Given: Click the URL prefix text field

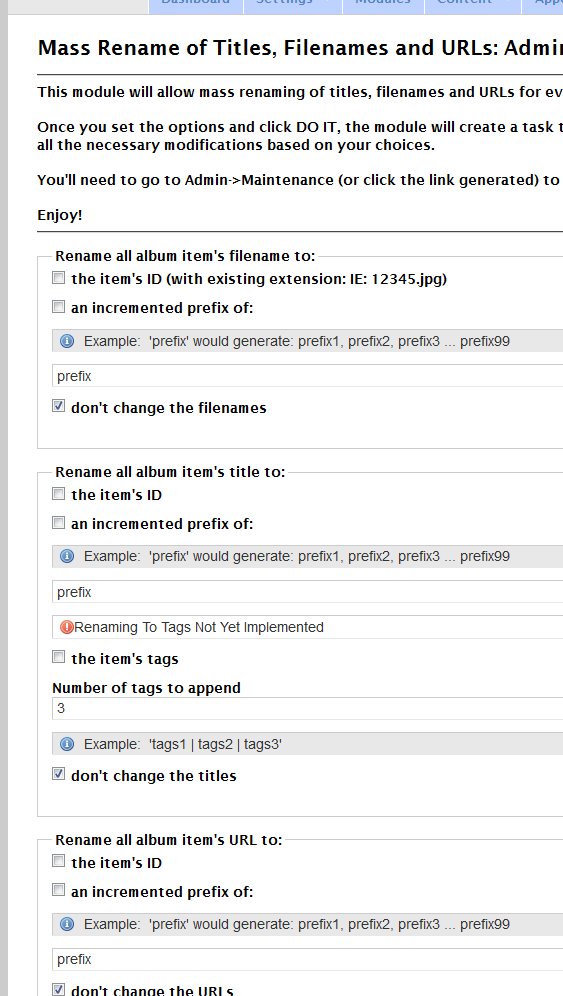Looking at the screenshot, I should tap(308, 959).
